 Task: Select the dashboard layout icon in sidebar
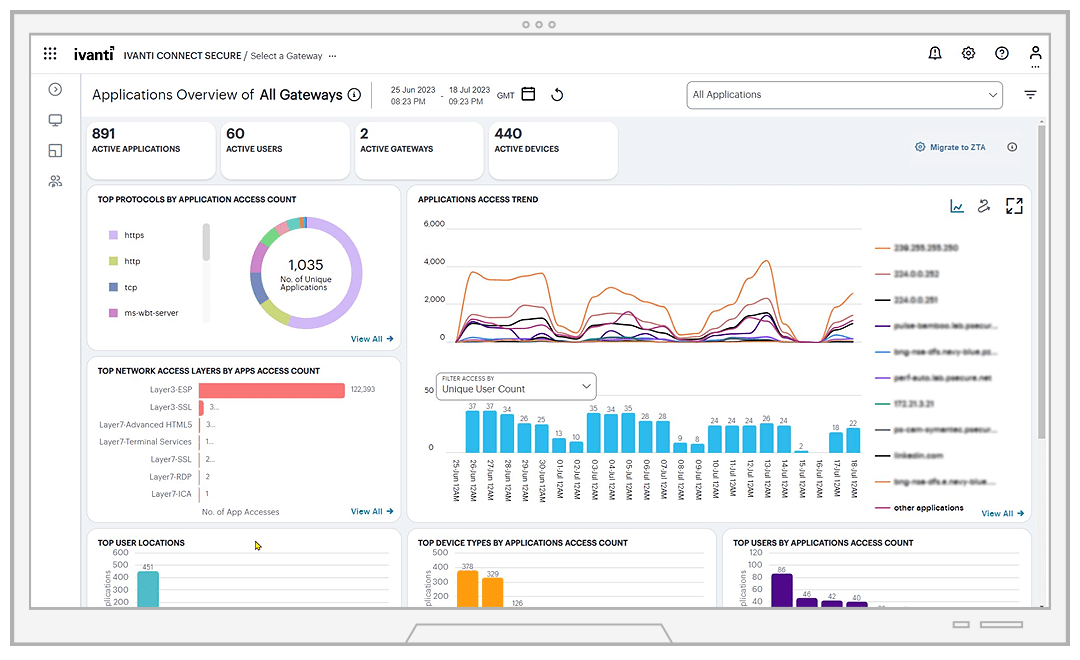55,151
